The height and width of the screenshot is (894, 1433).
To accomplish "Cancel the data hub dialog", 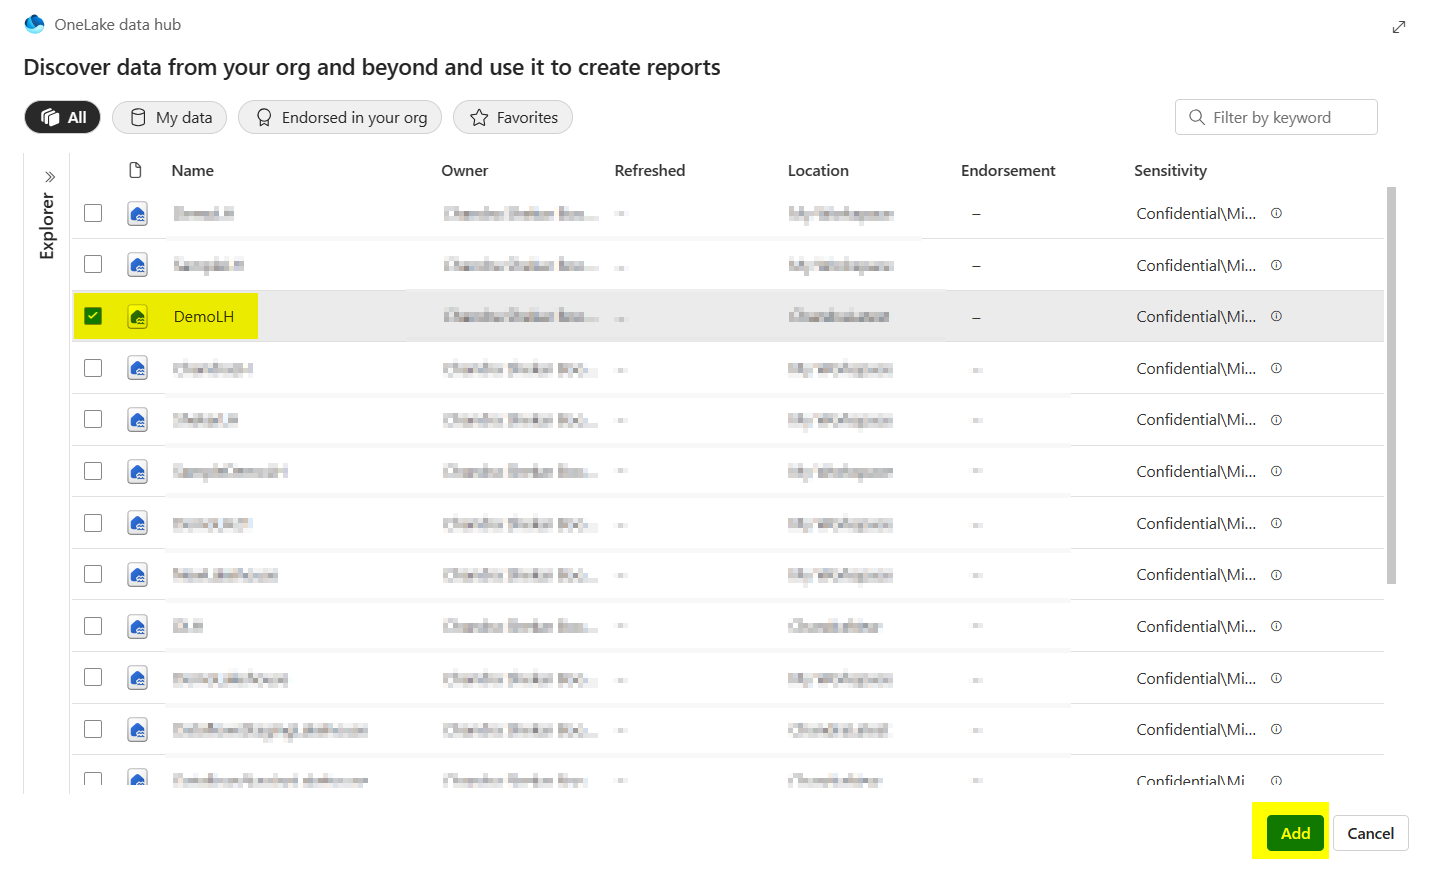I will tap(1370, 833).
